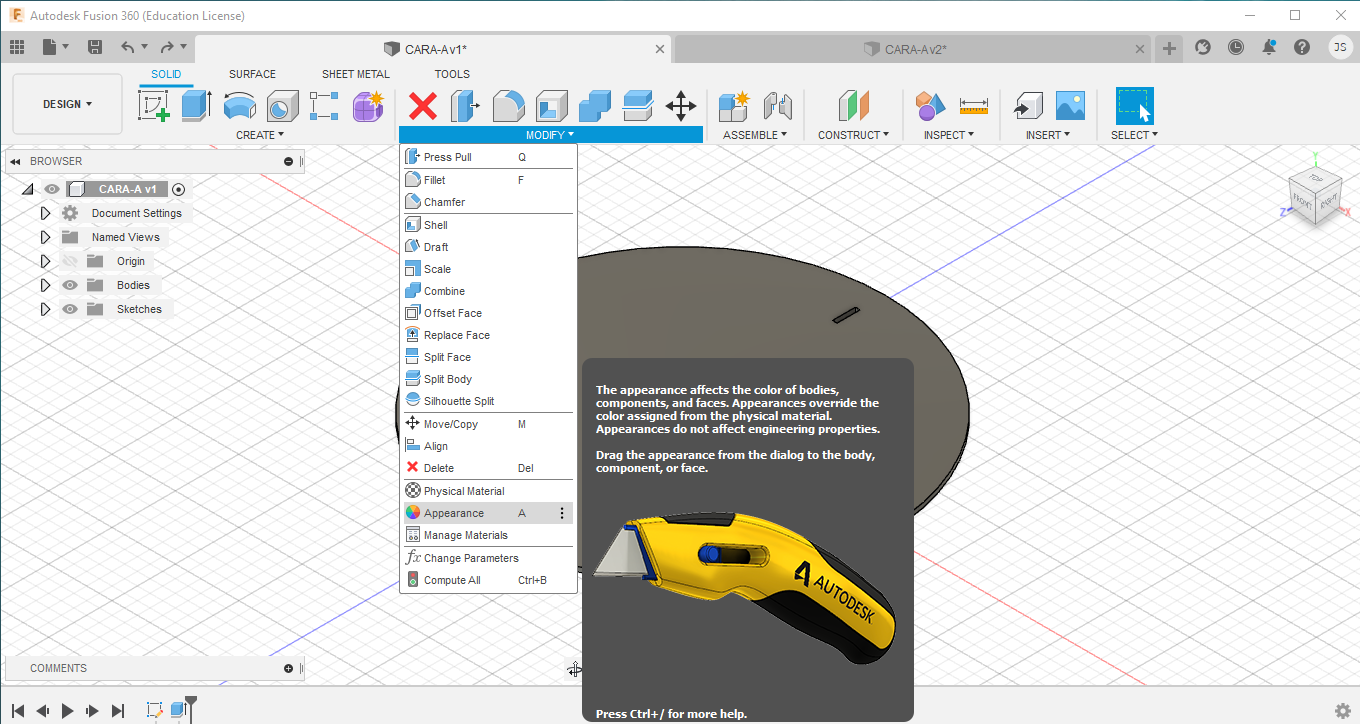Screen dimensions: 1360x724
Task: Toggle visibility of the Sketches folder
Action: [x=70, y=309]
